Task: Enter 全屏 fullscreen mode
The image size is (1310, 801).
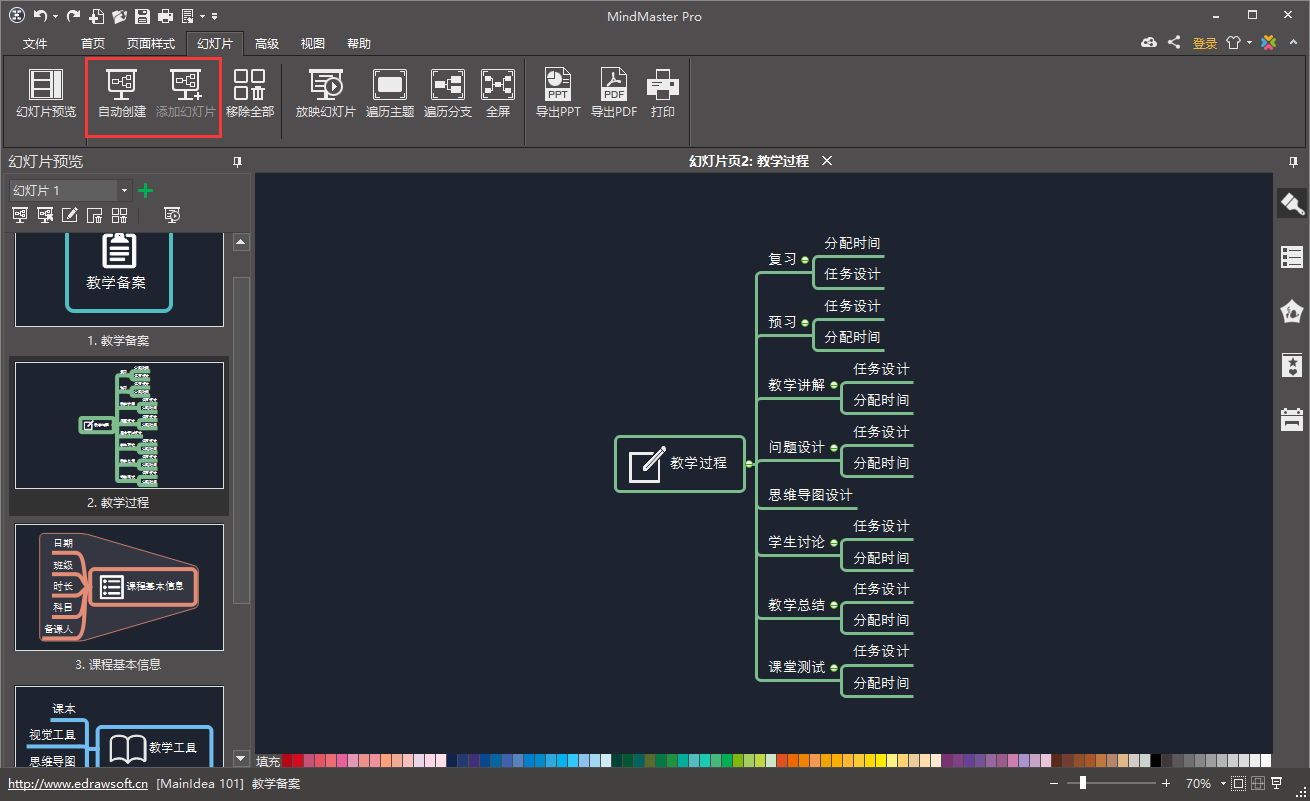Action: click(x=498, y=94)
